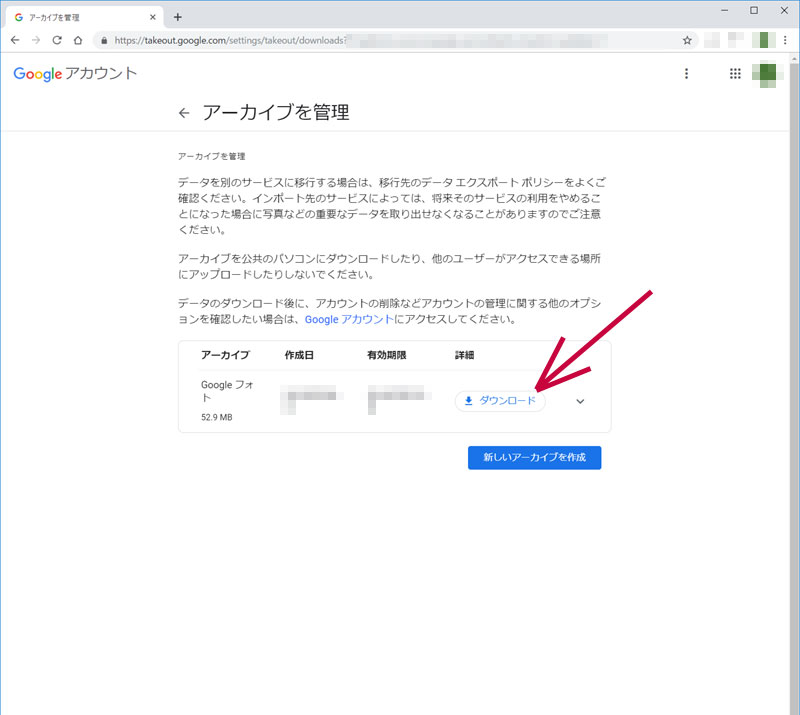
Task: Close the アーカイブを管理 tab
Action: click(152, 17)
